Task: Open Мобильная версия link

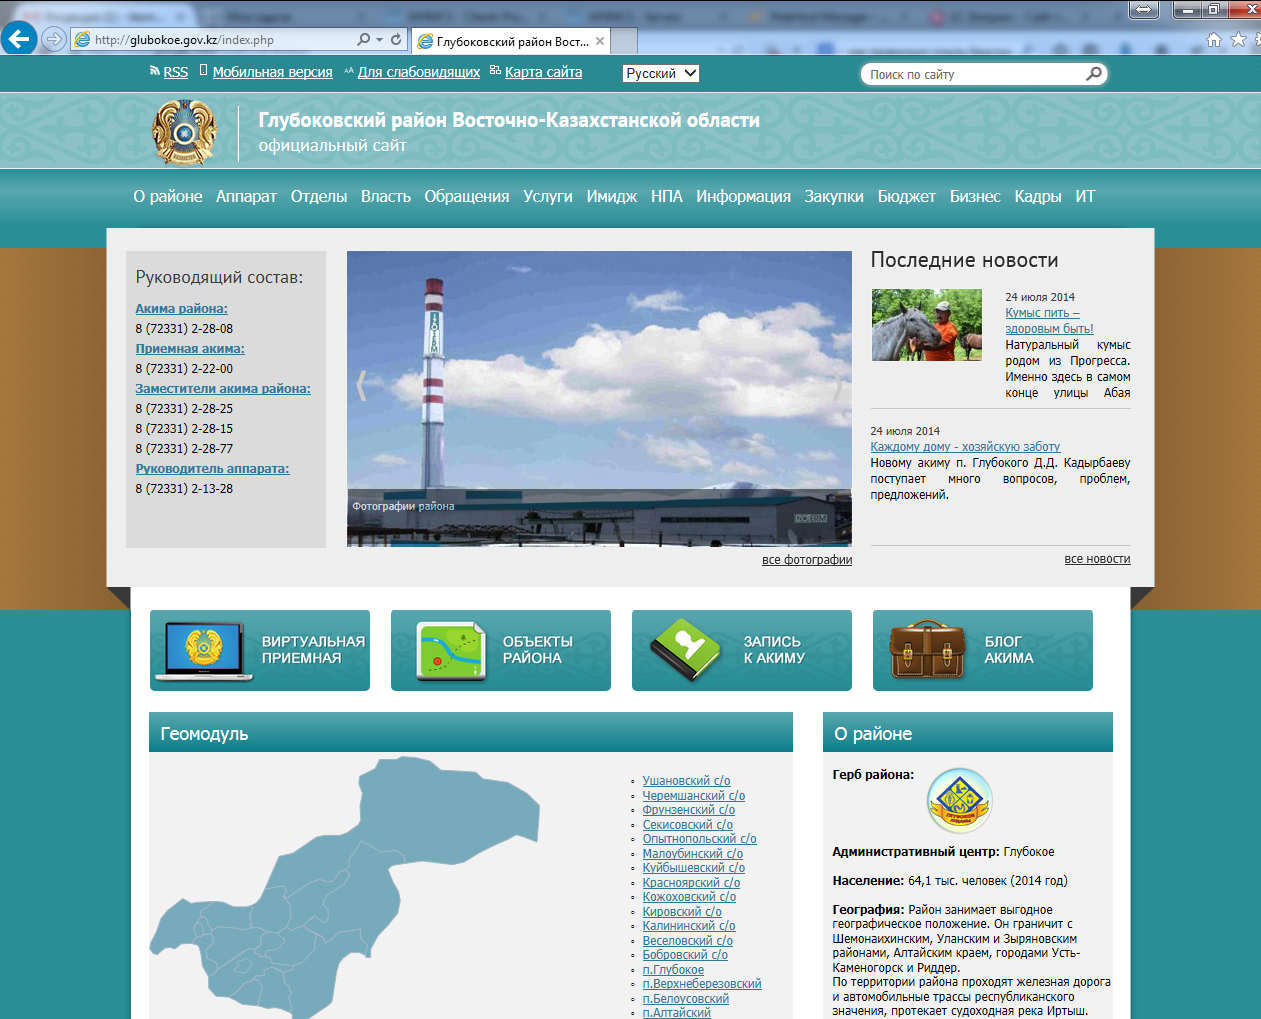Action: tap(272, 72)
